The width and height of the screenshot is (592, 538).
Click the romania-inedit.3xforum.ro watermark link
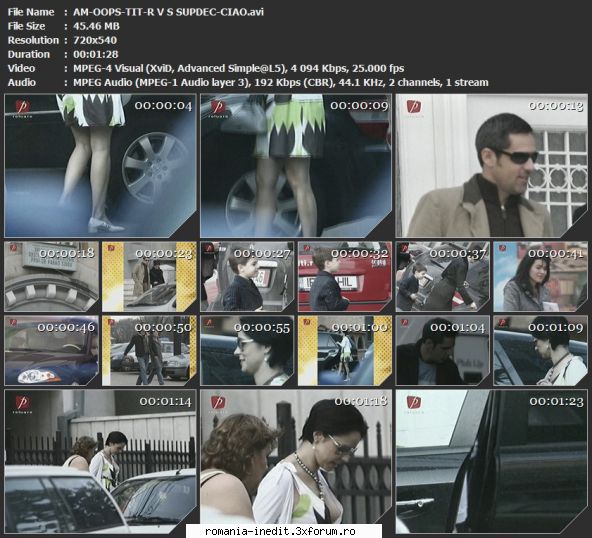click(280, 531)
